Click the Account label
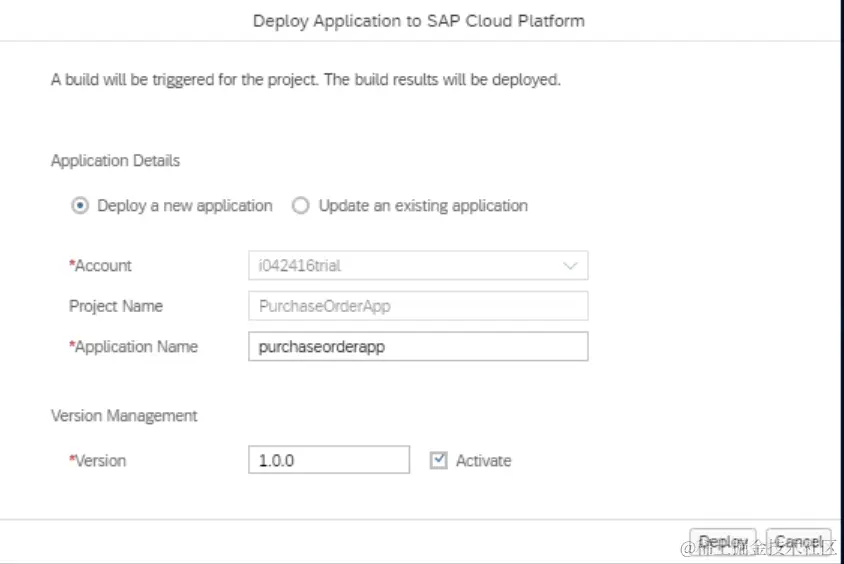Screen dimensions: 844x564 tap(100, 265)
